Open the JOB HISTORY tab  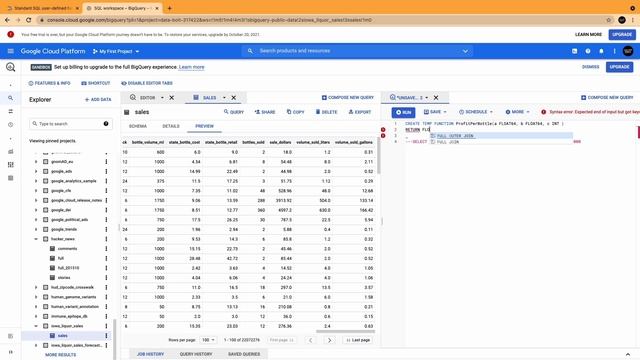coord(150,354)
